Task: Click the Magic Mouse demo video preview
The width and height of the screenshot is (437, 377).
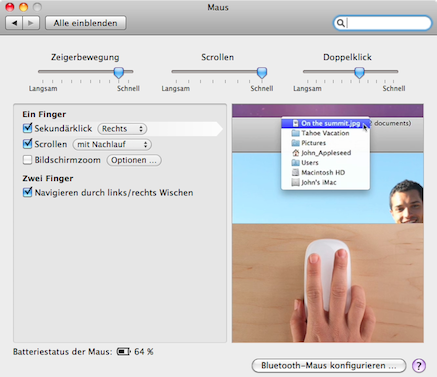Action: 328,223
